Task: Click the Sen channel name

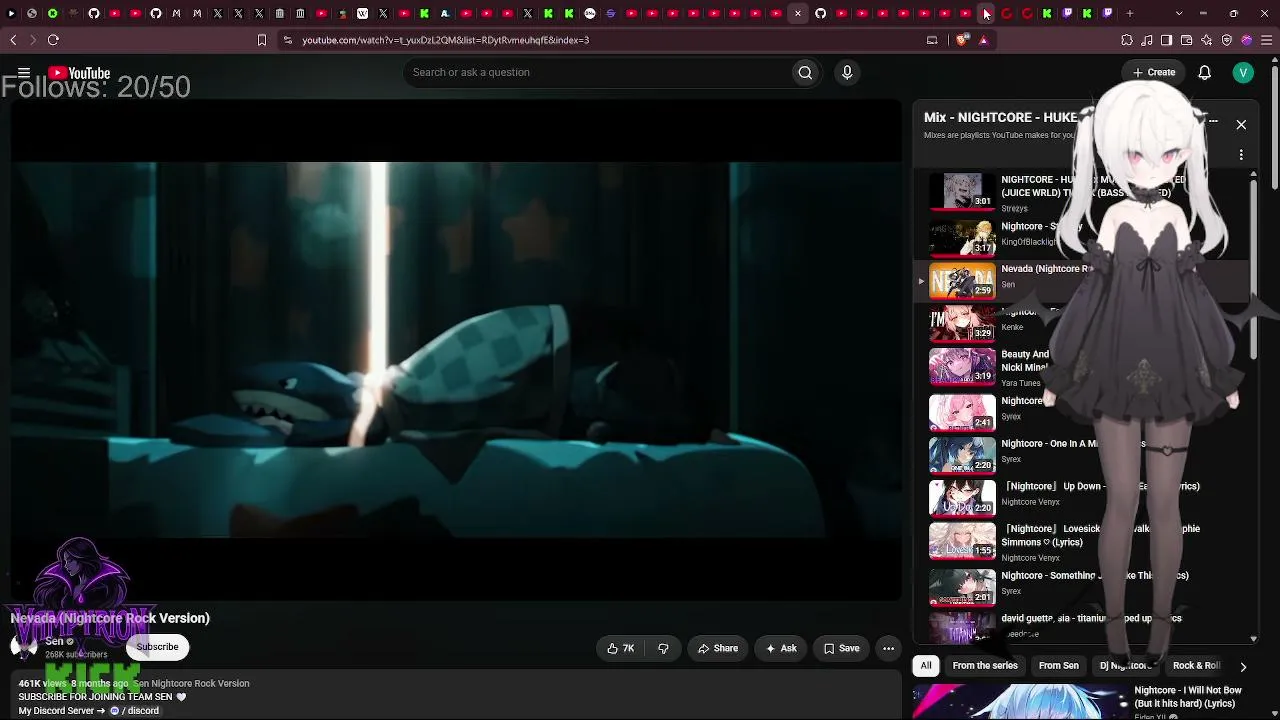Action: click(54, 641)
